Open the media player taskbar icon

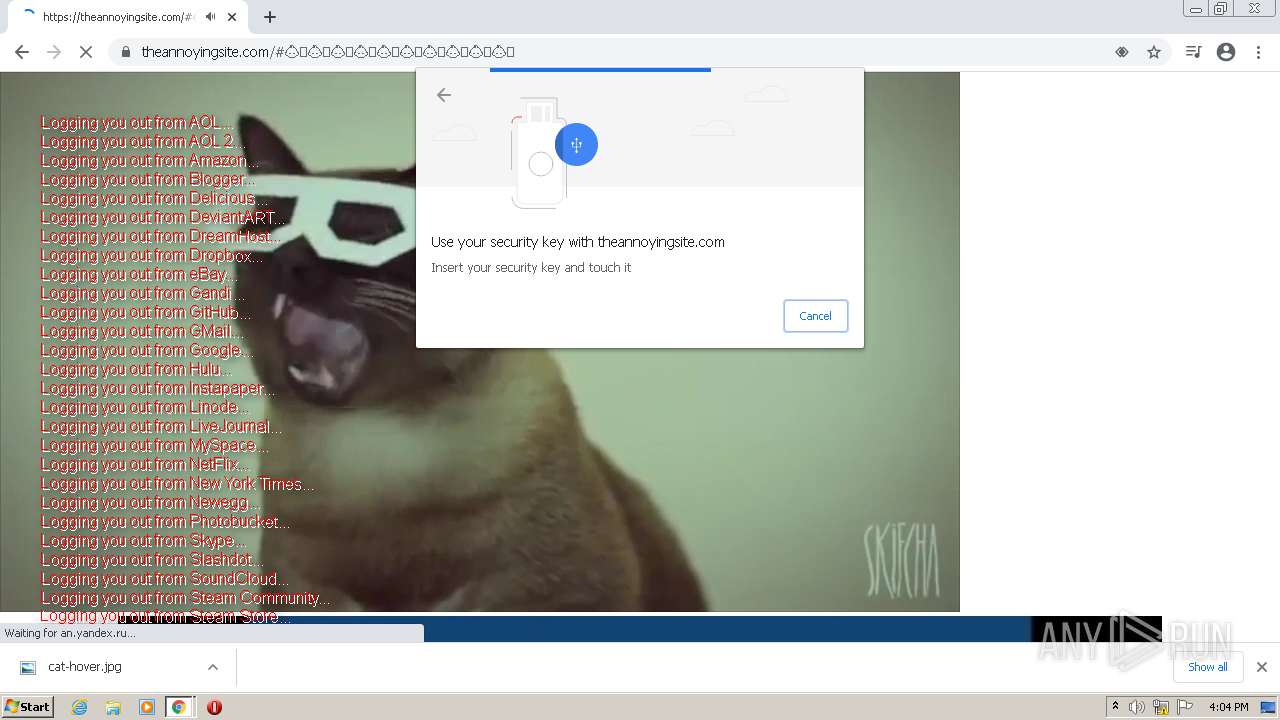click(147, 707)
